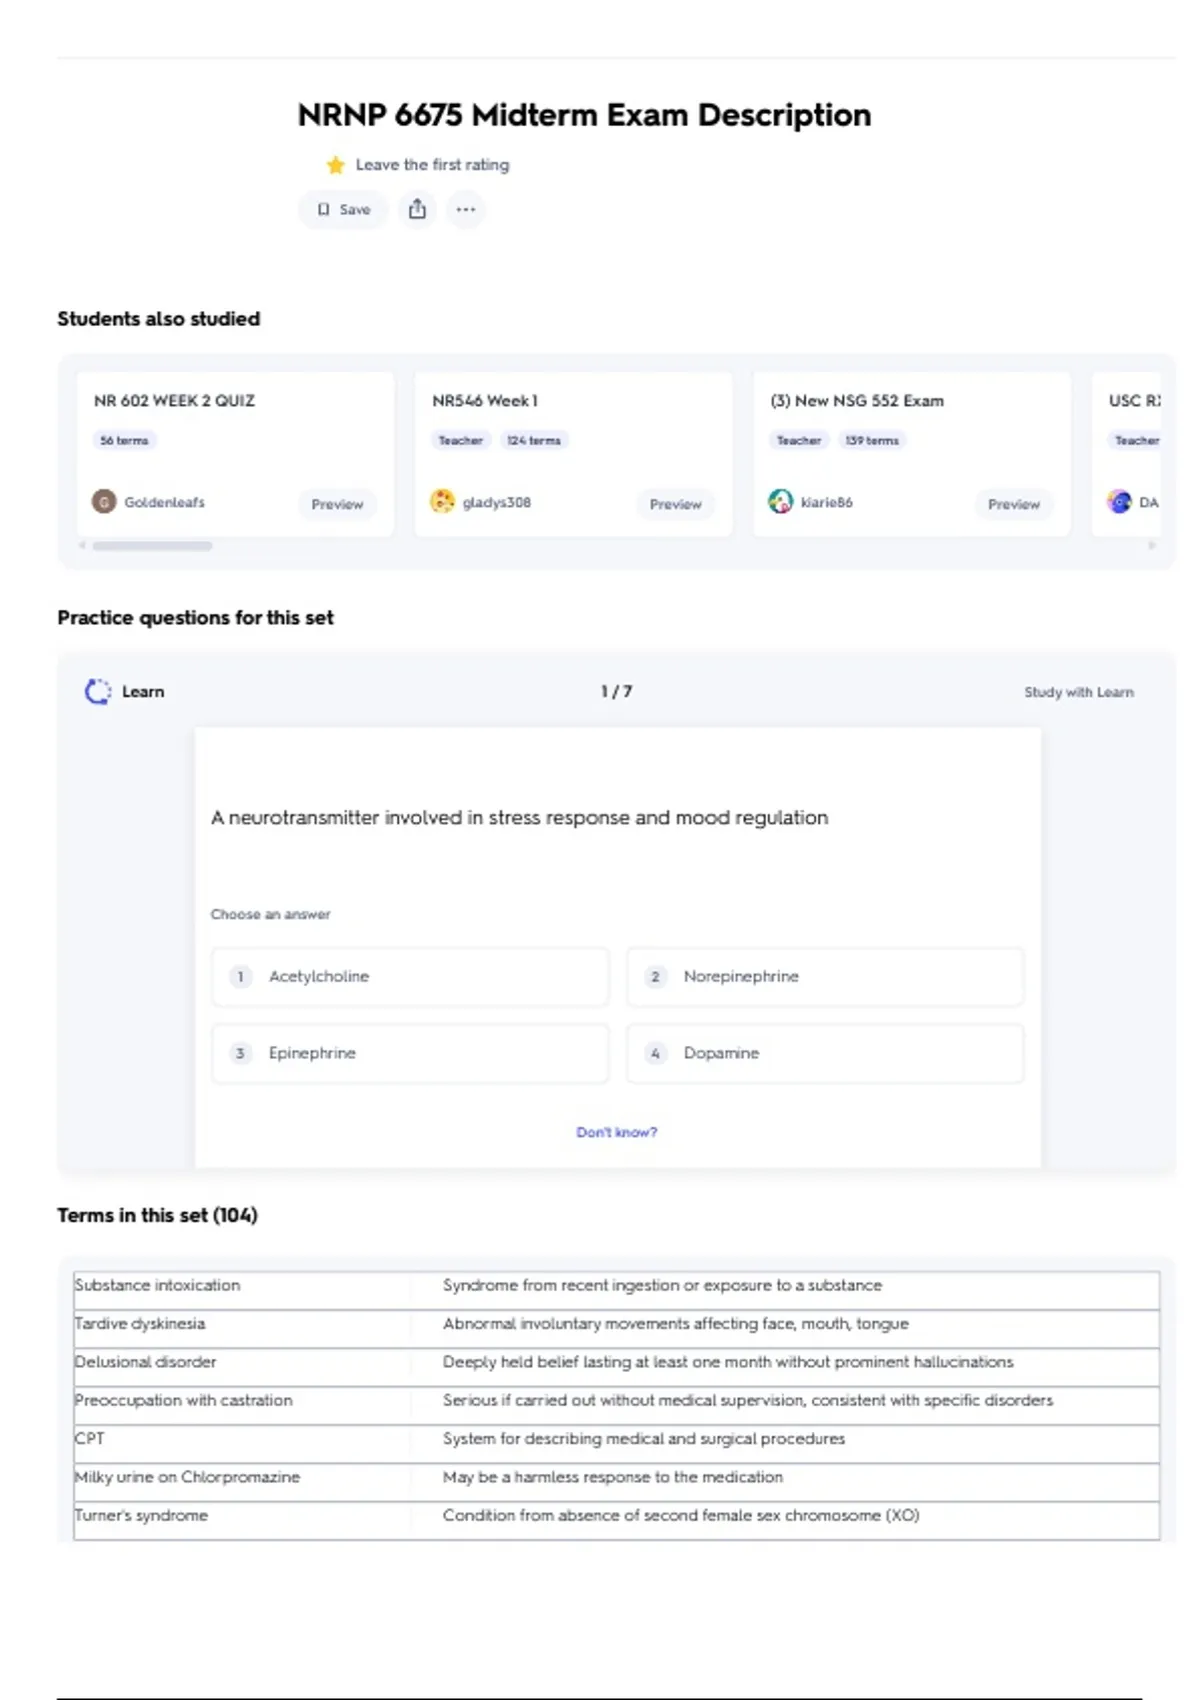This screenshot has height=1700, width=1200.
Task: Choose Epinephrine as the answer
Action: (410, 1053)
